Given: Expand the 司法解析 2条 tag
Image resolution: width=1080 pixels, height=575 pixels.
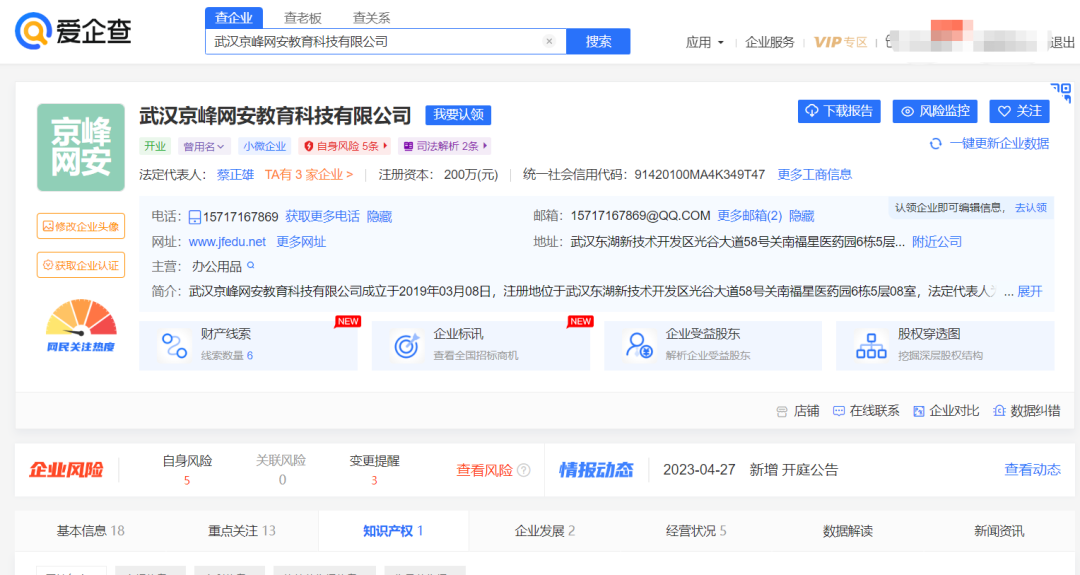Looking at the screenshot, I should [x=445, y=146].
